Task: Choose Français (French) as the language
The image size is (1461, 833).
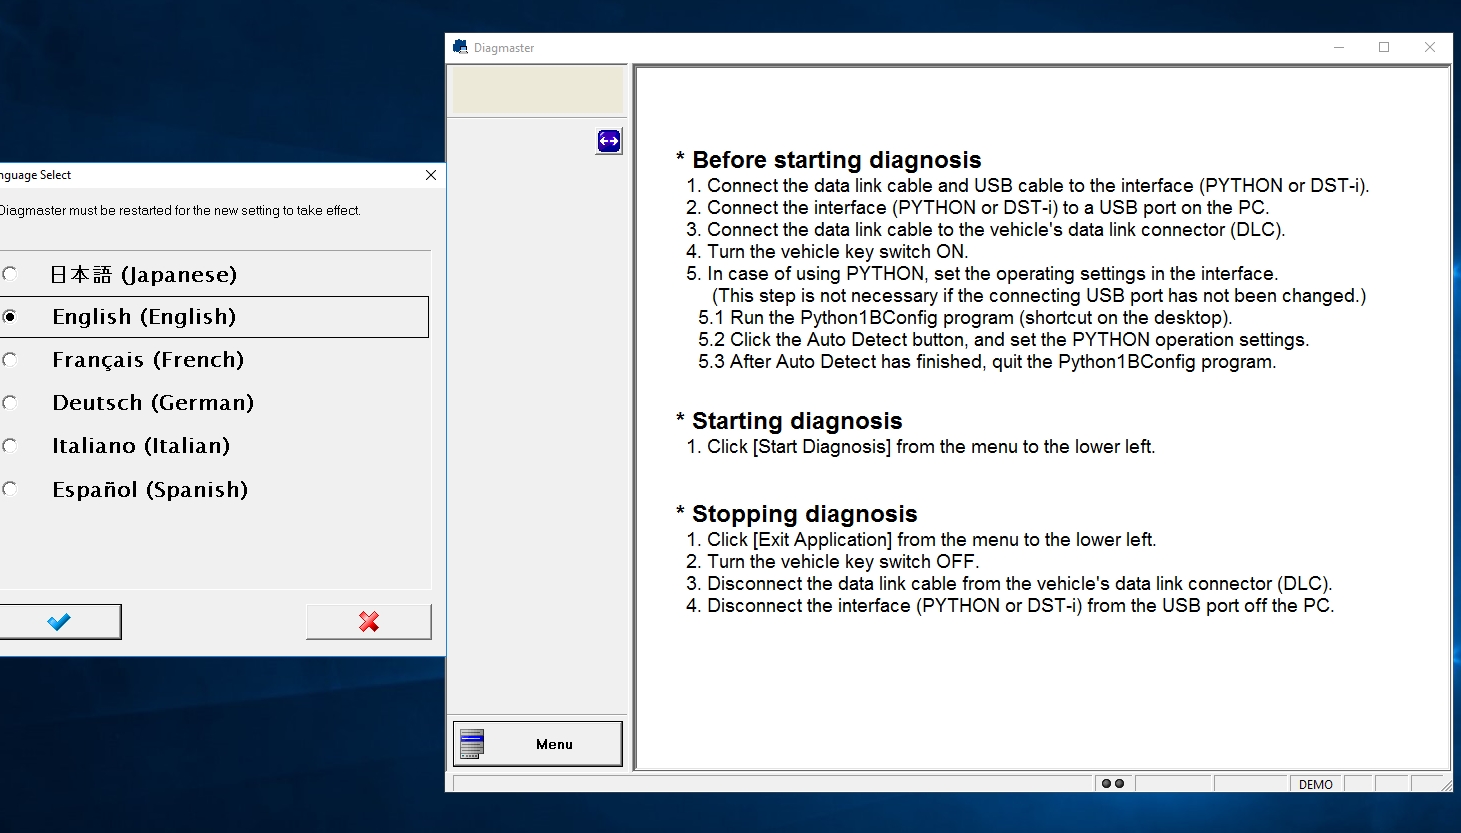Action: 10,360
